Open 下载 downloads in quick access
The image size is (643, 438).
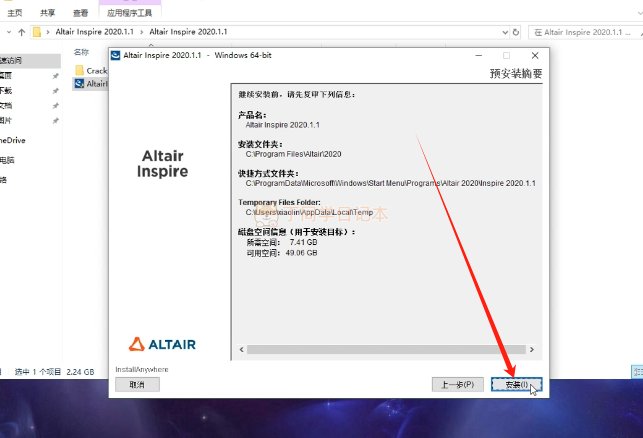[x=6, y=91]
